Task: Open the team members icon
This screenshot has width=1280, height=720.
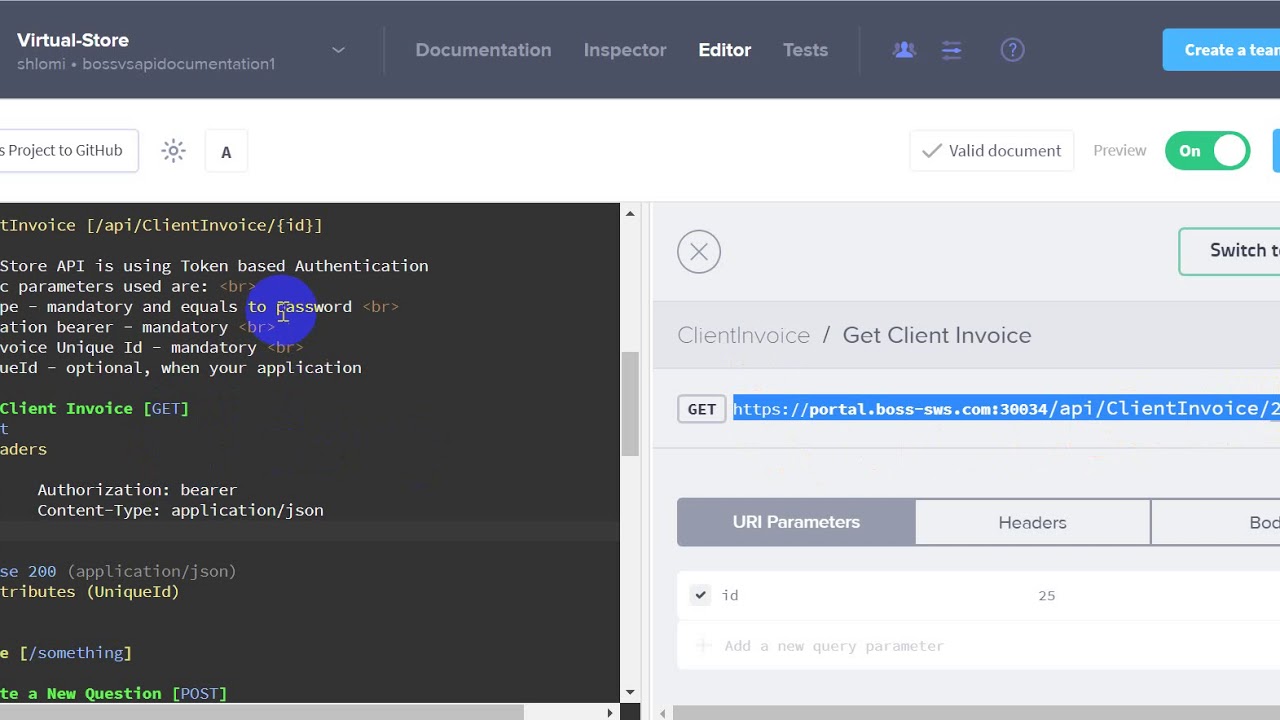Action: click(x=904, y=50)
